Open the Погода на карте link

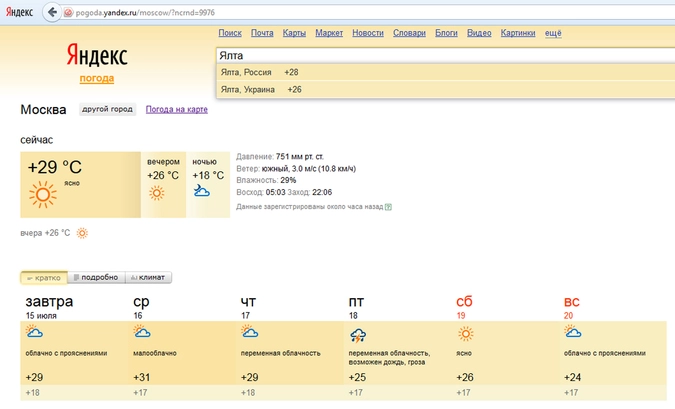[176, 109]
